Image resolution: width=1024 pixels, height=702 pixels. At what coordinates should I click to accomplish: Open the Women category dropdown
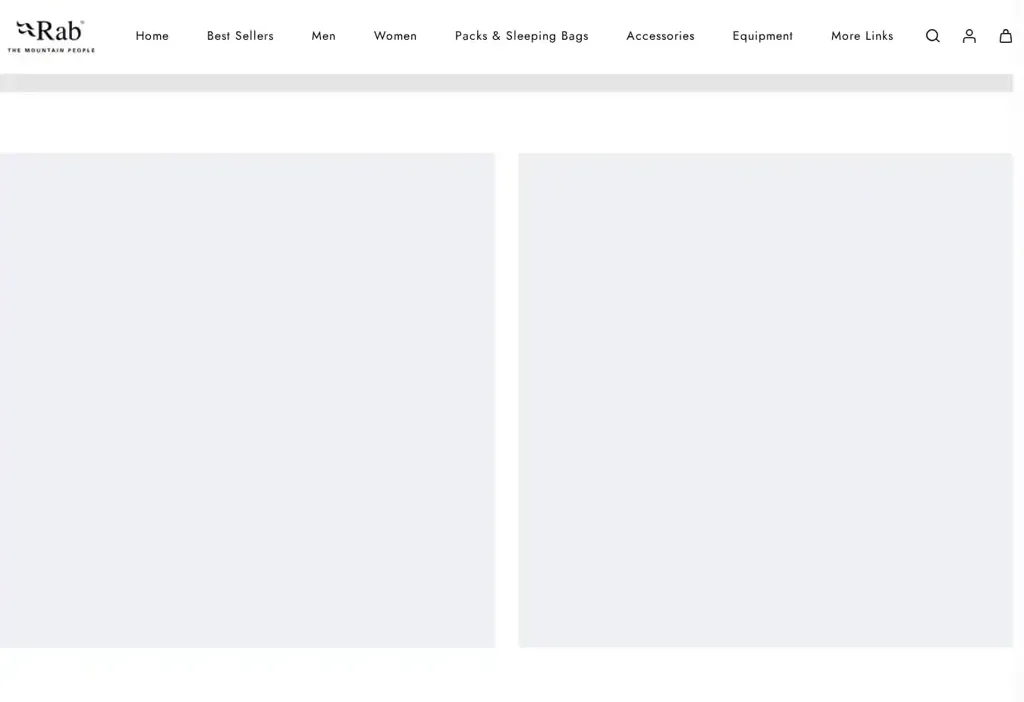point(395,35)
